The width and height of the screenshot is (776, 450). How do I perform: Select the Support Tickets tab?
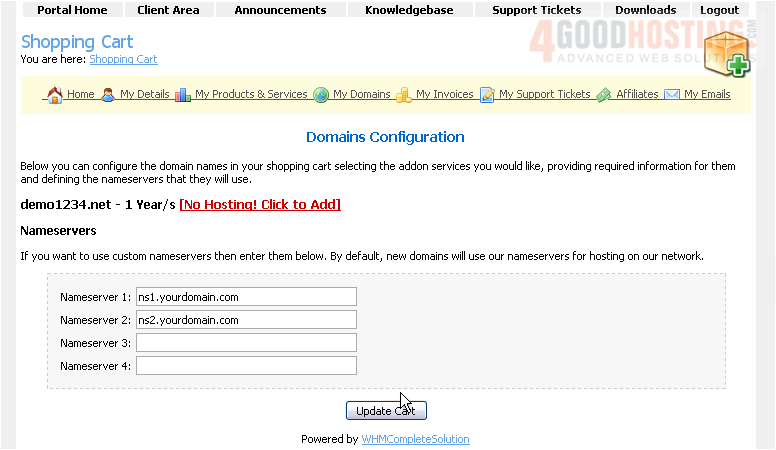[x=537, y=10]
